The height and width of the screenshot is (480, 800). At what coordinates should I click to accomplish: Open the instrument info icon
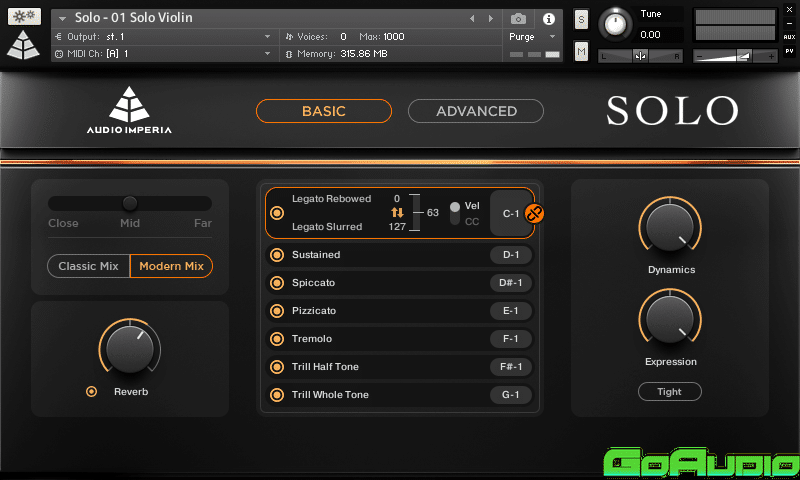[548, 19]
